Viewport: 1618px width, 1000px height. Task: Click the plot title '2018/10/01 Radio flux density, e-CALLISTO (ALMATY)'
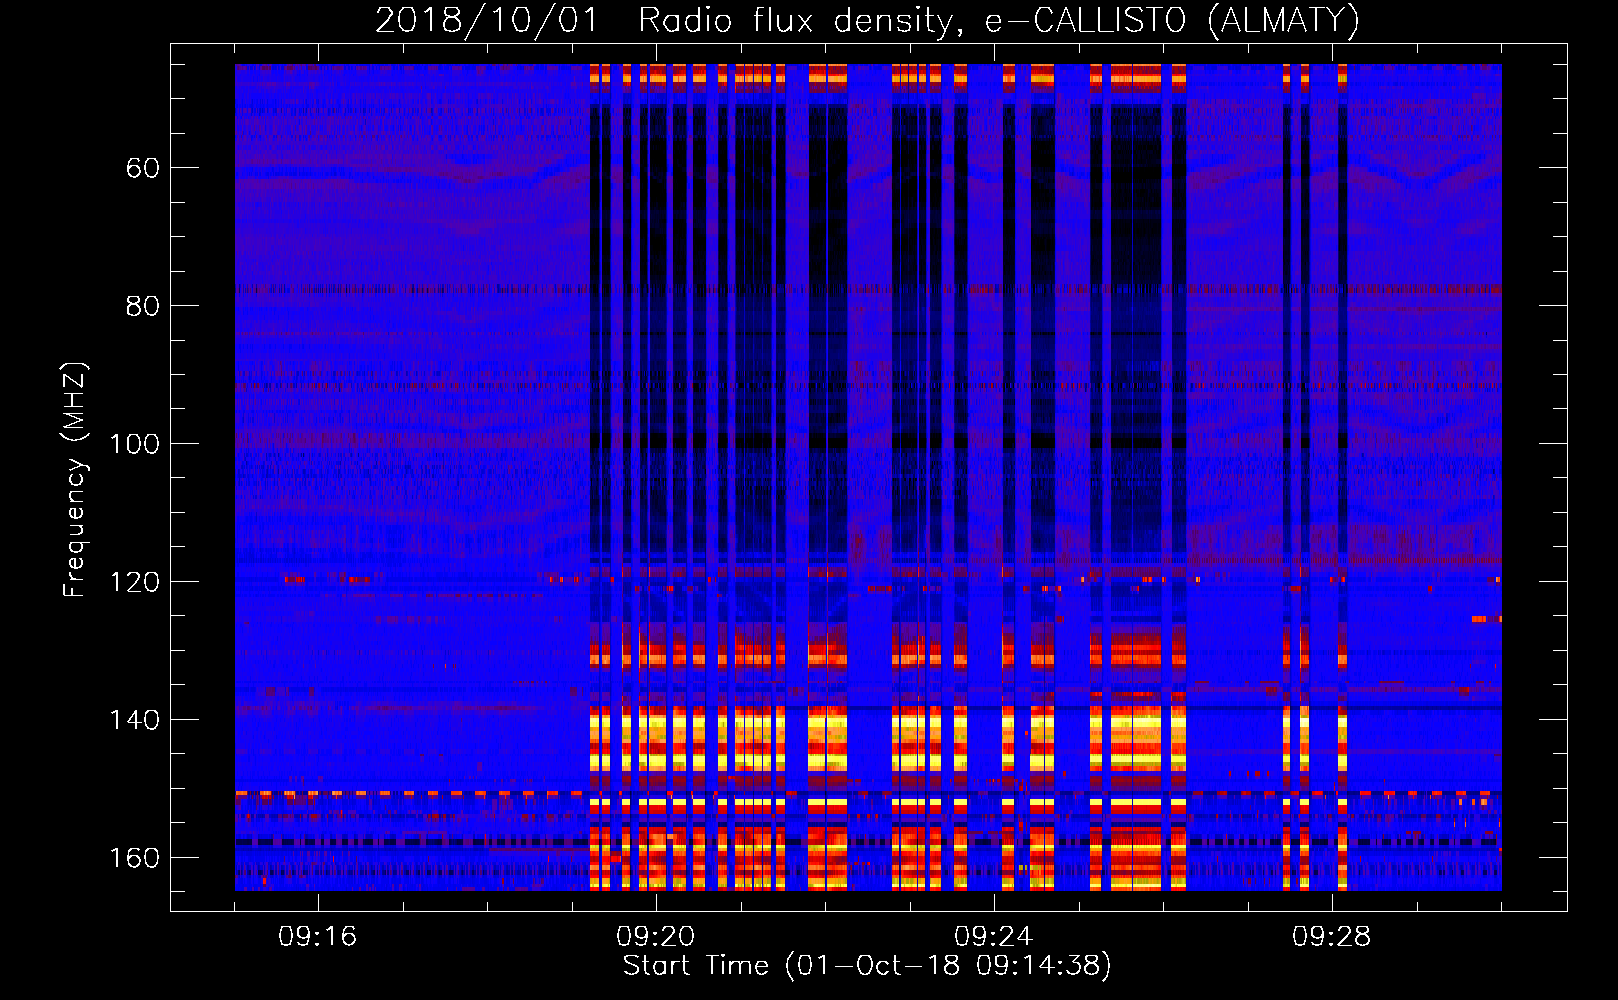pyautogui.click(x=867, y=21)
